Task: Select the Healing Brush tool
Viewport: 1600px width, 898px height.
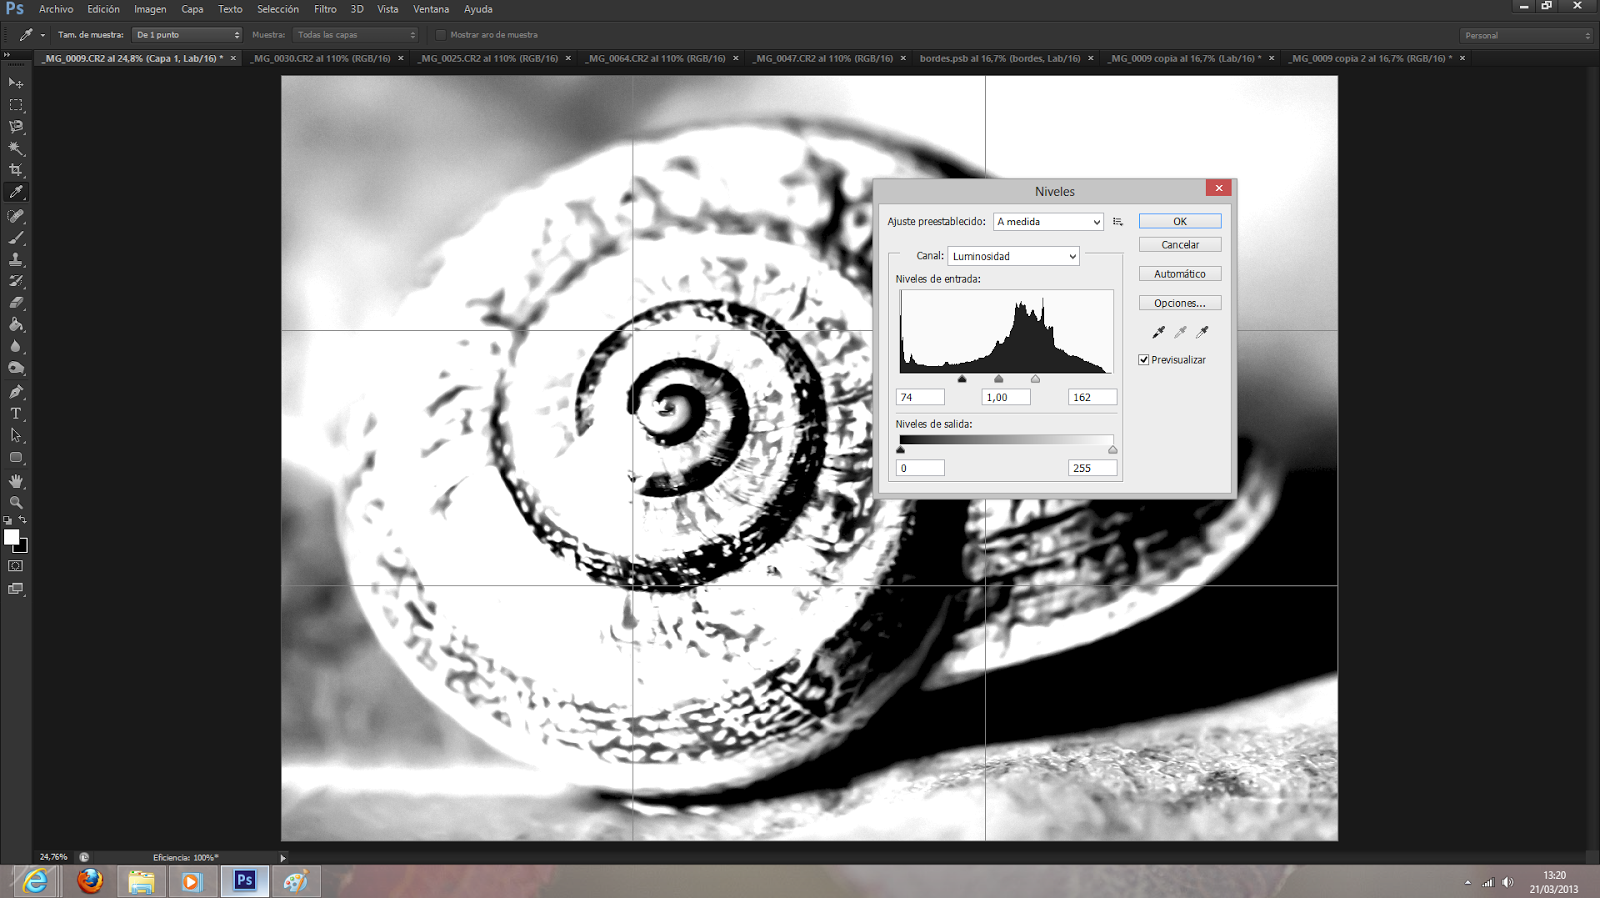Action: point(16,216)
